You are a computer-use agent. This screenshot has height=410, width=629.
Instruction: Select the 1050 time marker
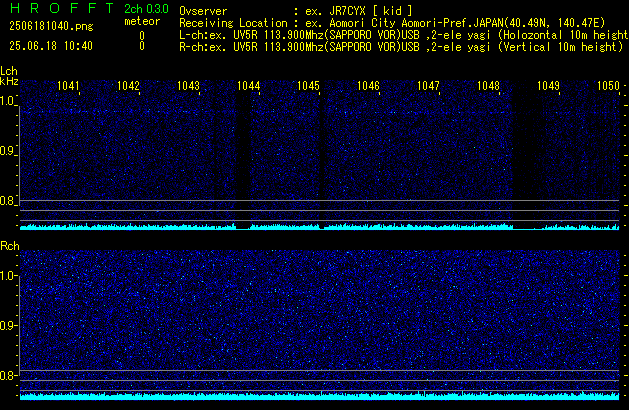pos(608,86)
